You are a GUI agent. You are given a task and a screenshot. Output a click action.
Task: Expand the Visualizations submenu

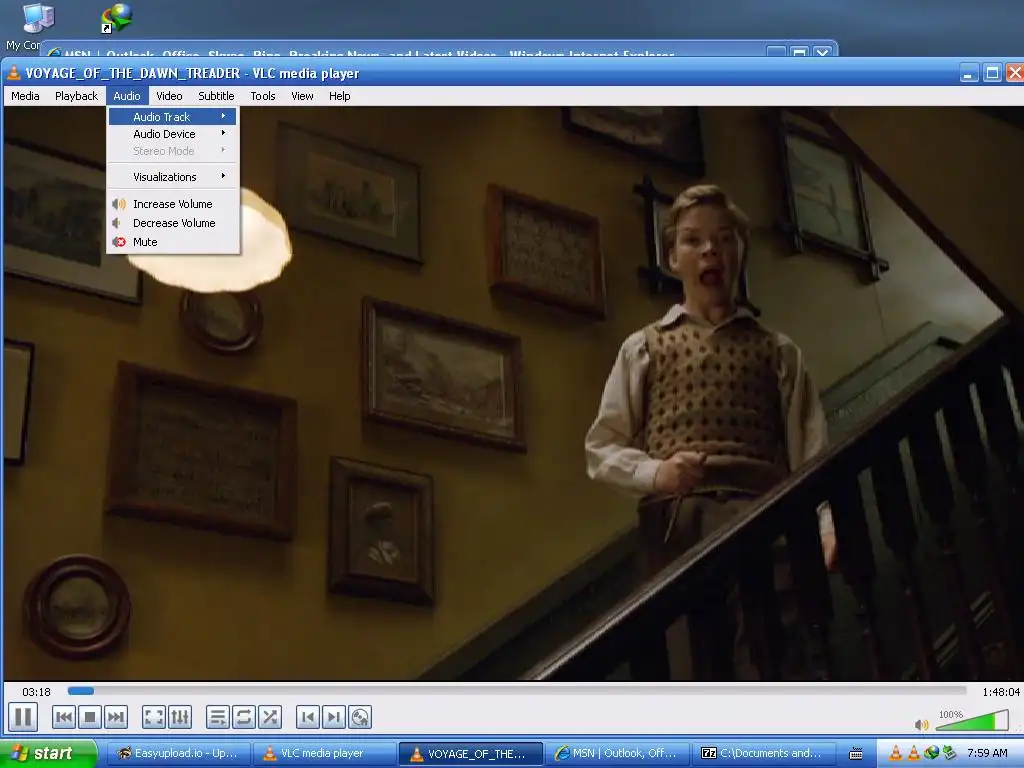(x=172, y=177)
